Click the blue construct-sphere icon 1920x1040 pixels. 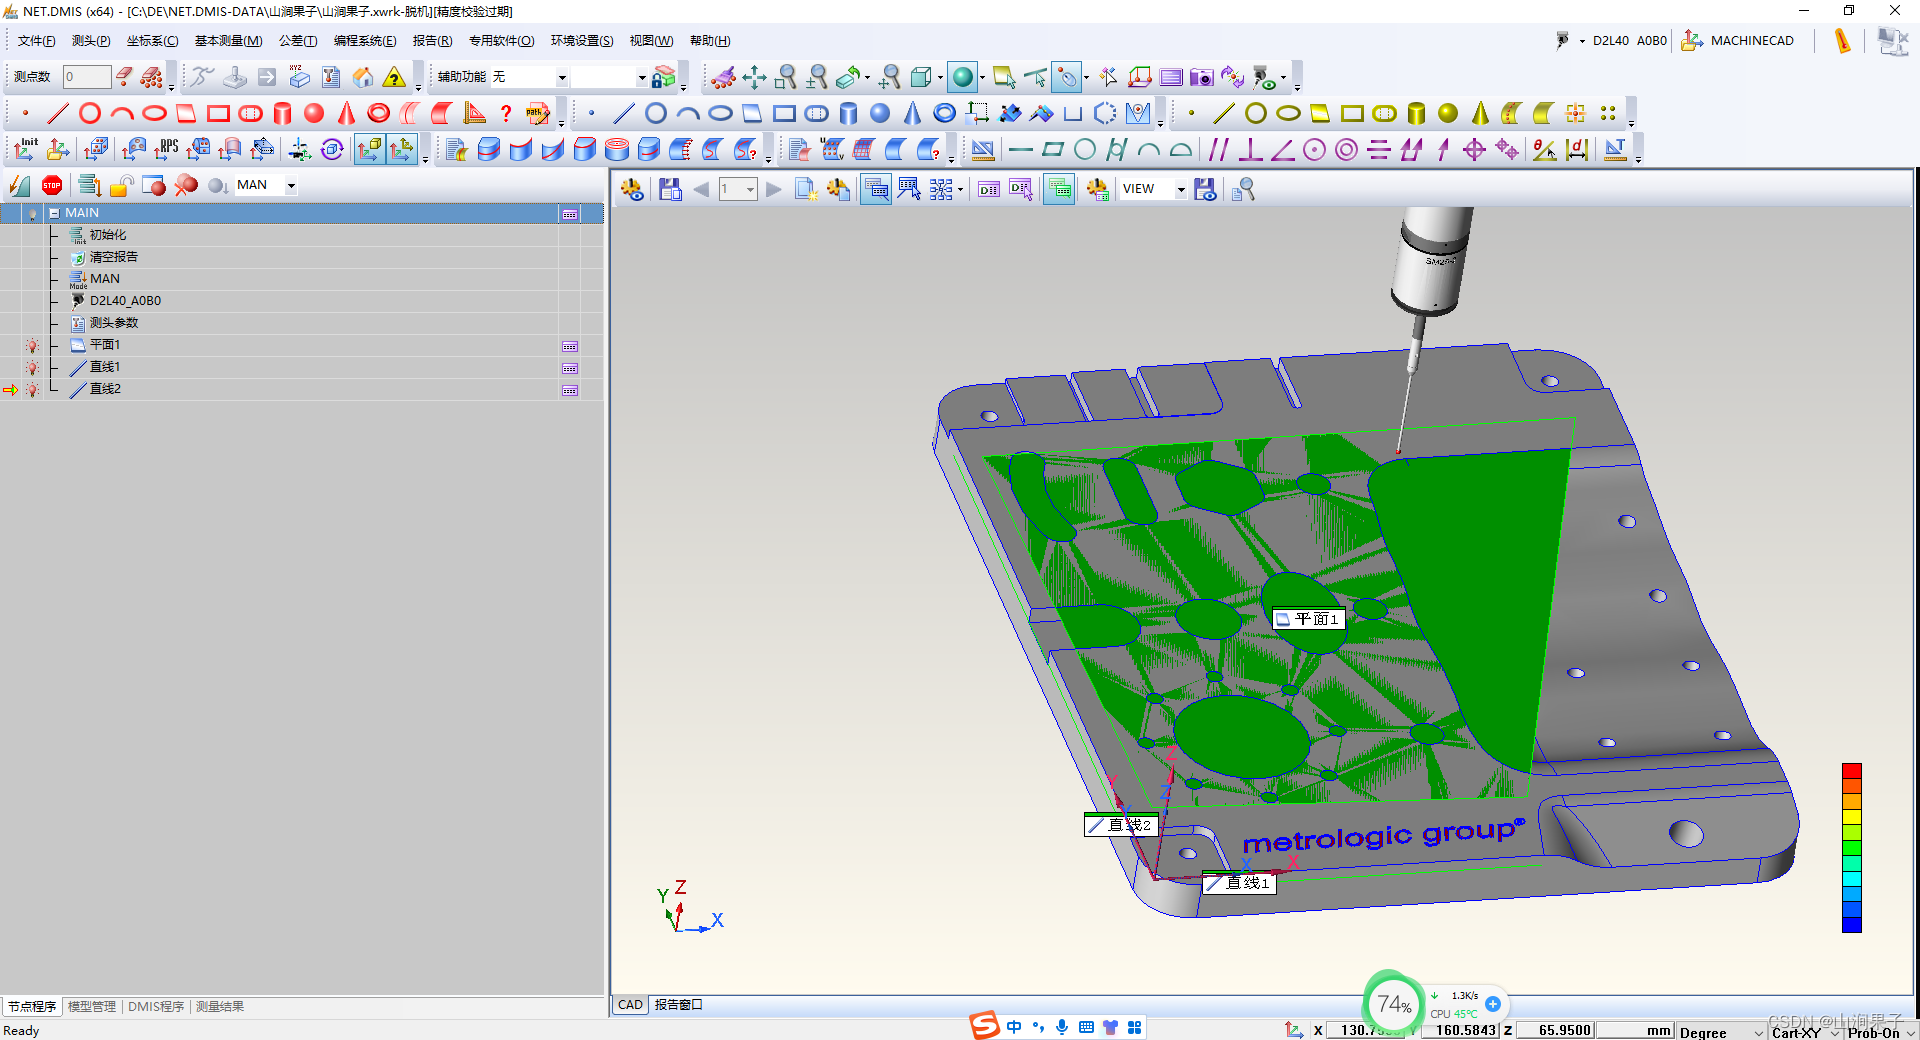pyautogui.click(x=880, y=113)
